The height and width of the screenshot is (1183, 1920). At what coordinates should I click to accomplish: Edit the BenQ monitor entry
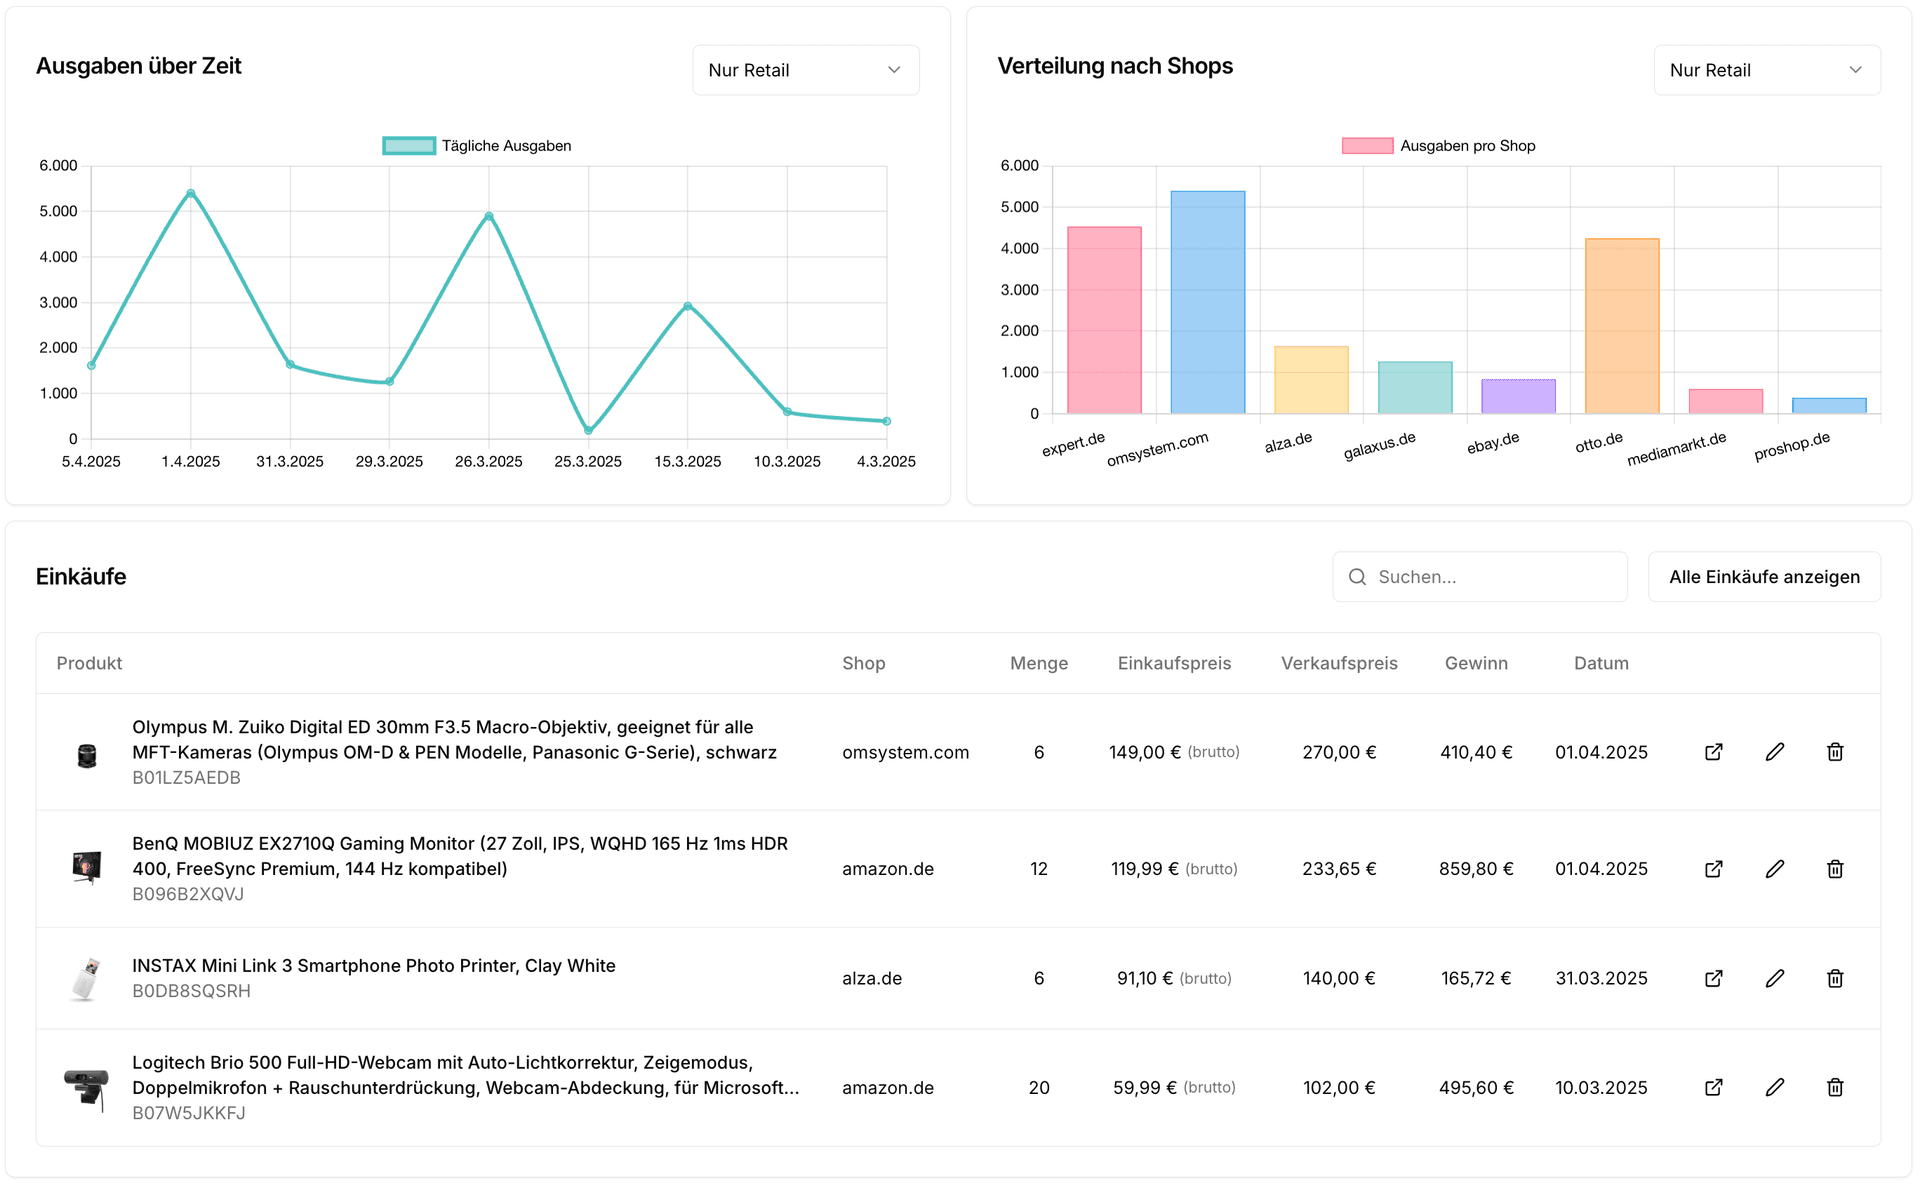point(1775,868)
